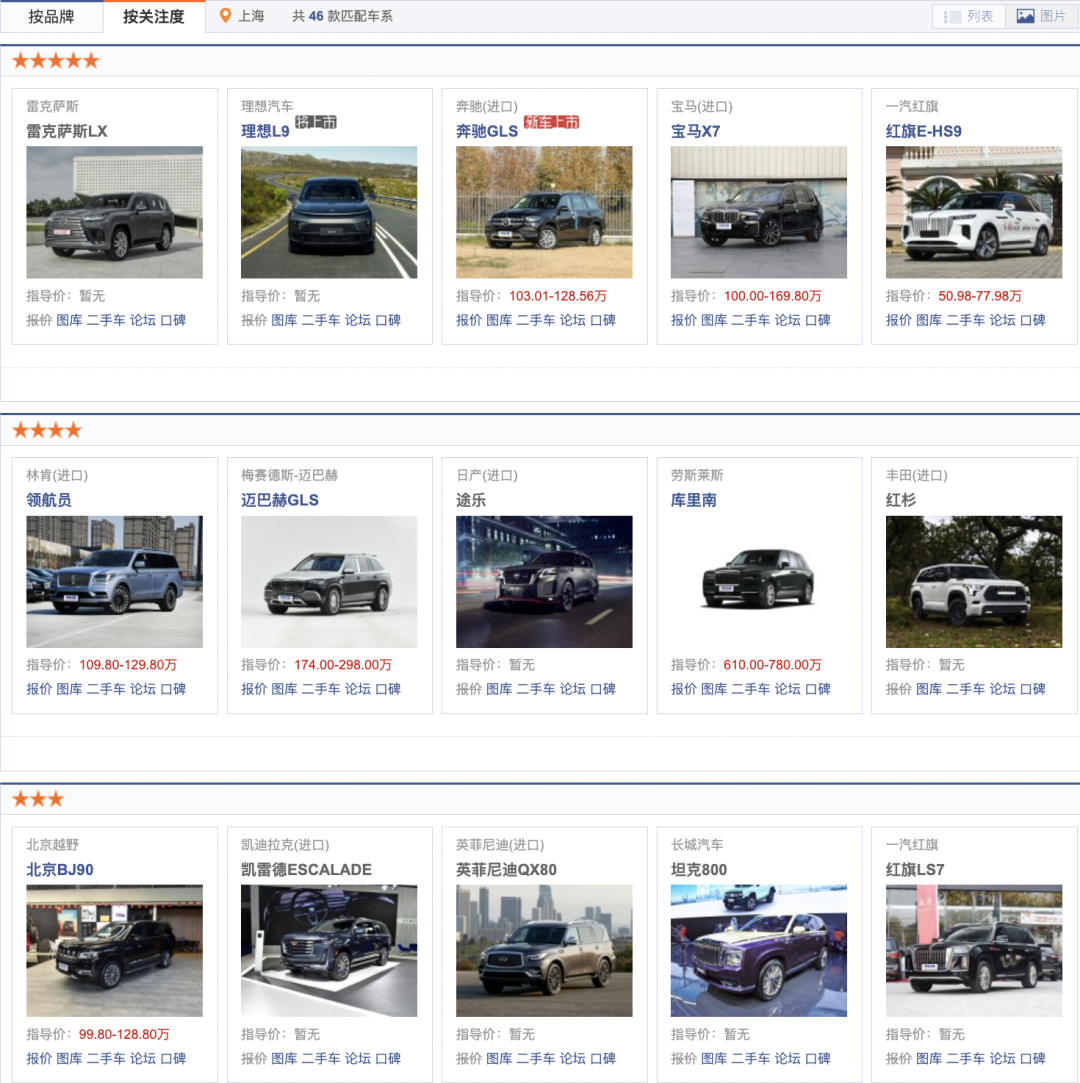
Task: Click 梅赛德斯-迈巴赫 brand label
Action: click(289, 475)
